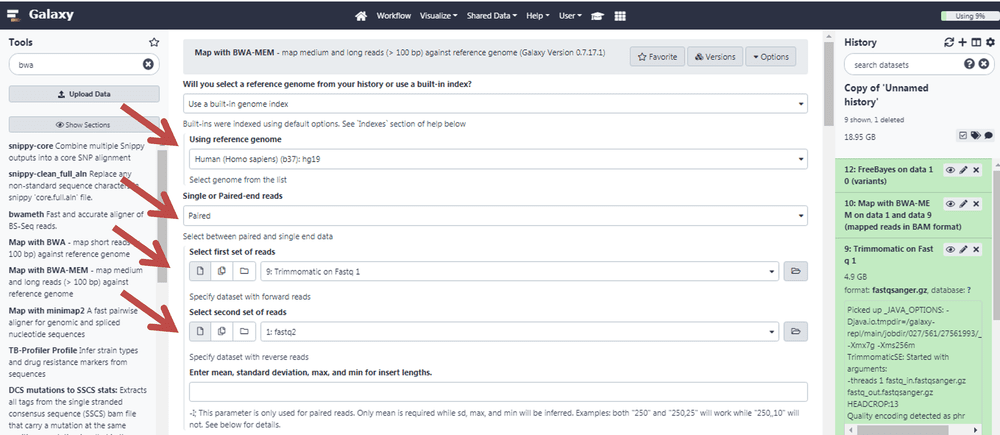This screenshot has height=435, width=1000.
Task: Add tool to Favorites
Action: coord(658,57)
